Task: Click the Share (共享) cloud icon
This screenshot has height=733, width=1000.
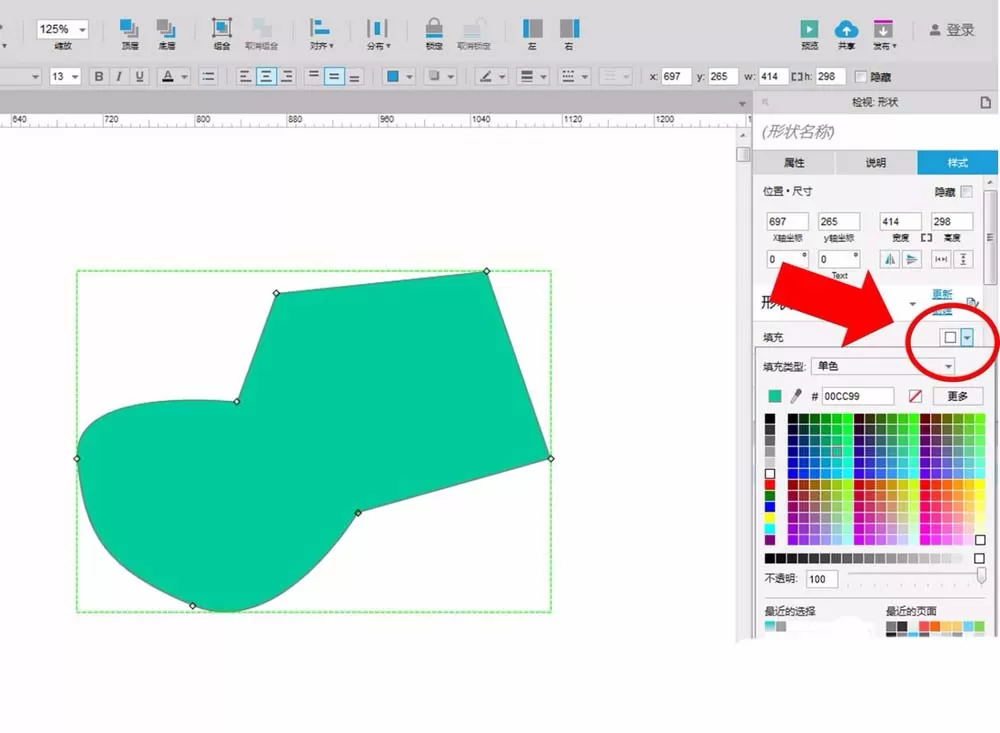Action: [846, 29]
